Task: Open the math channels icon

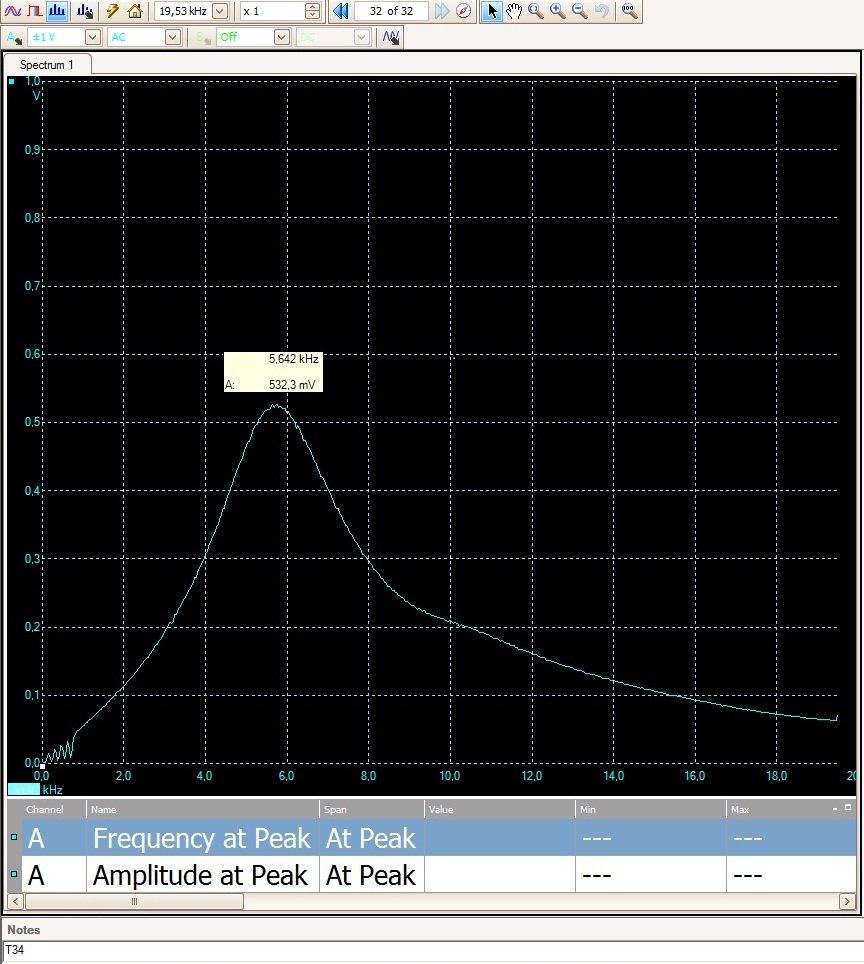Action: click(390, 38)
